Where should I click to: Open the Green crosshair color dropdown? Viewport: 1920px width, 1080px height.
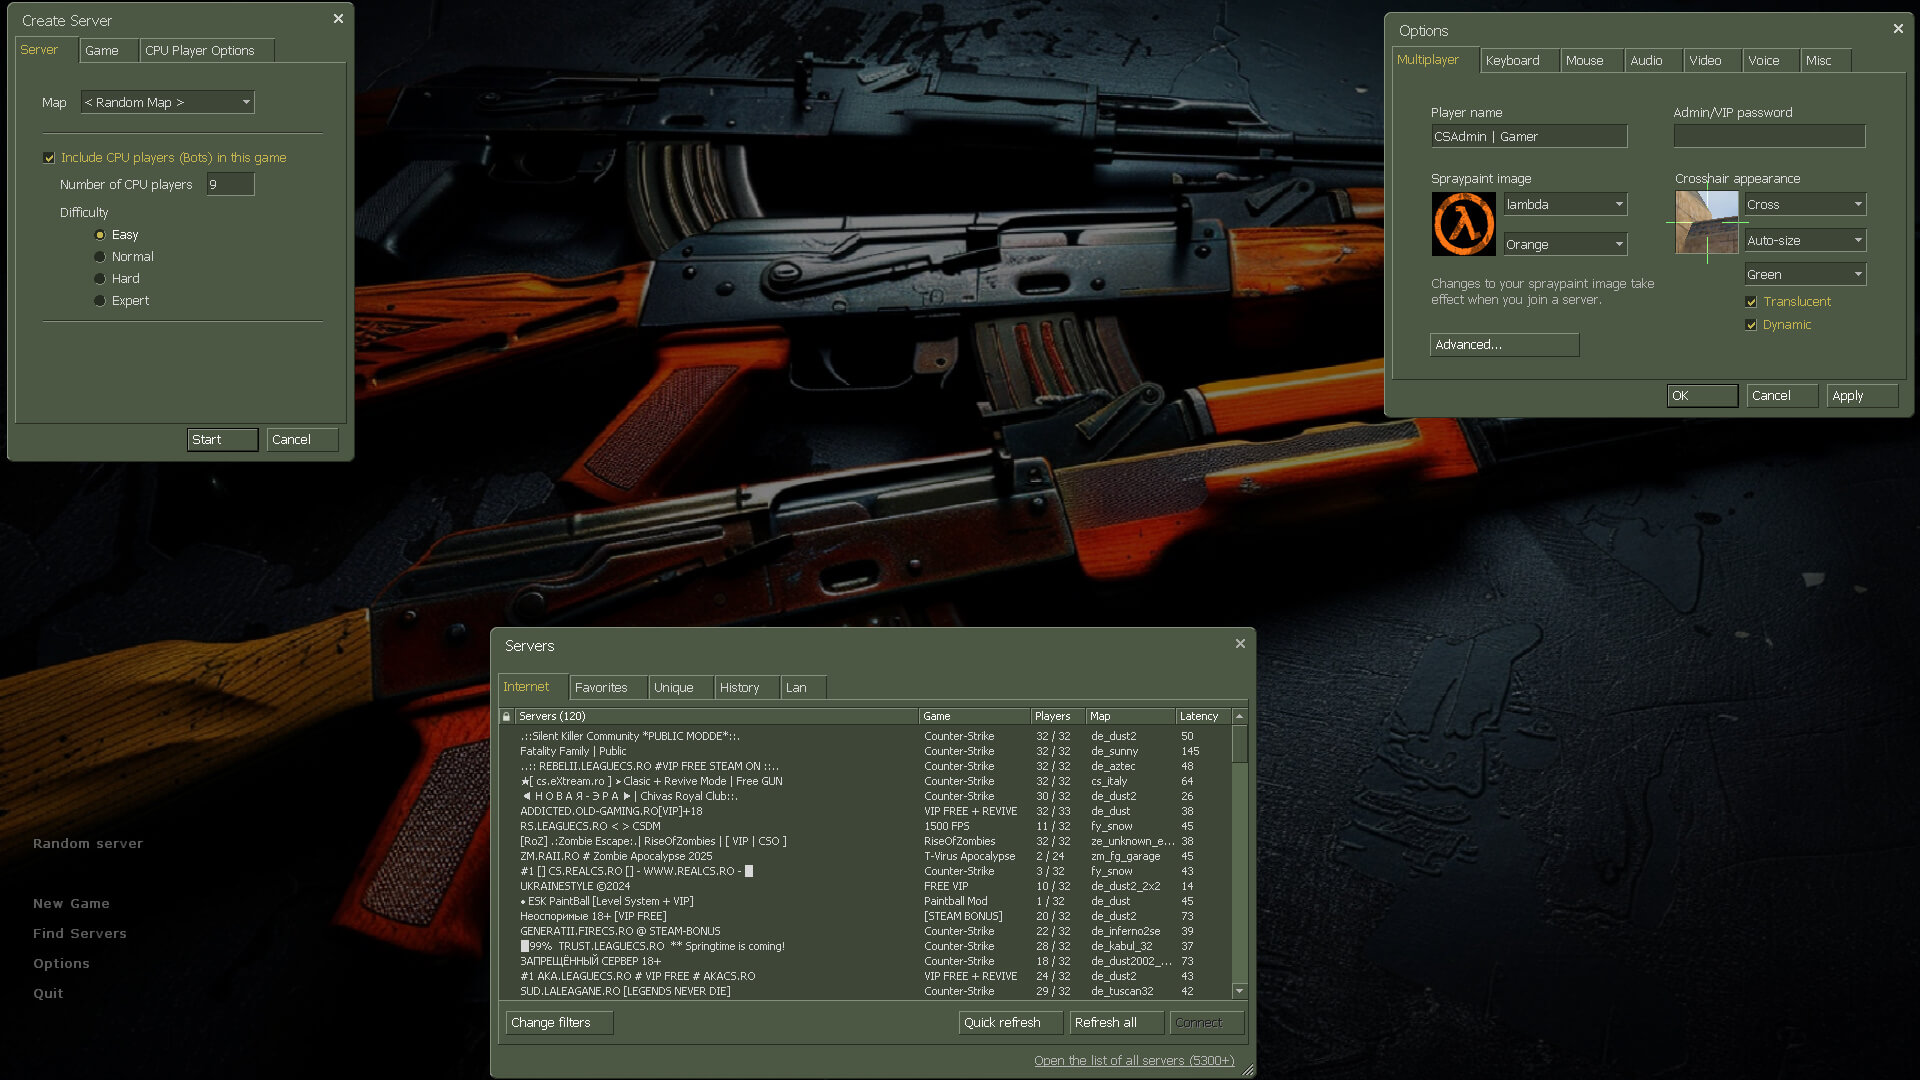coord(1805,274)
